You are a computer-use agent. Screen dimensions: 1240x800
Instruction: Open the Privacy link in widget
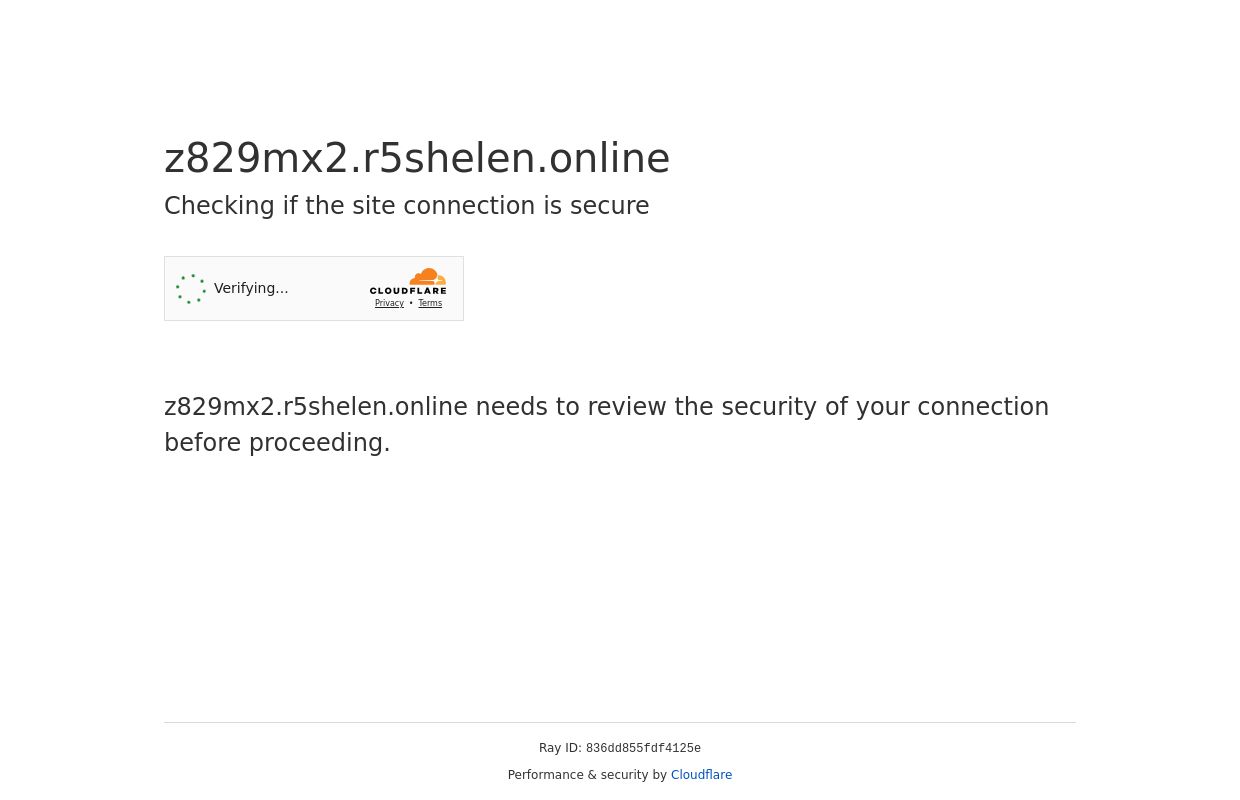coord(389,304)
